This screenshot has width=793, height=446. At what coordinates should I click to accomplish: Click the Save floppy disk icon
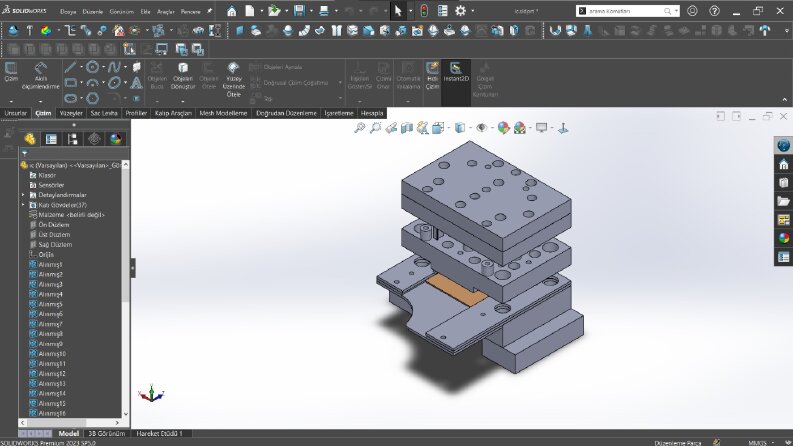[299, 11]
